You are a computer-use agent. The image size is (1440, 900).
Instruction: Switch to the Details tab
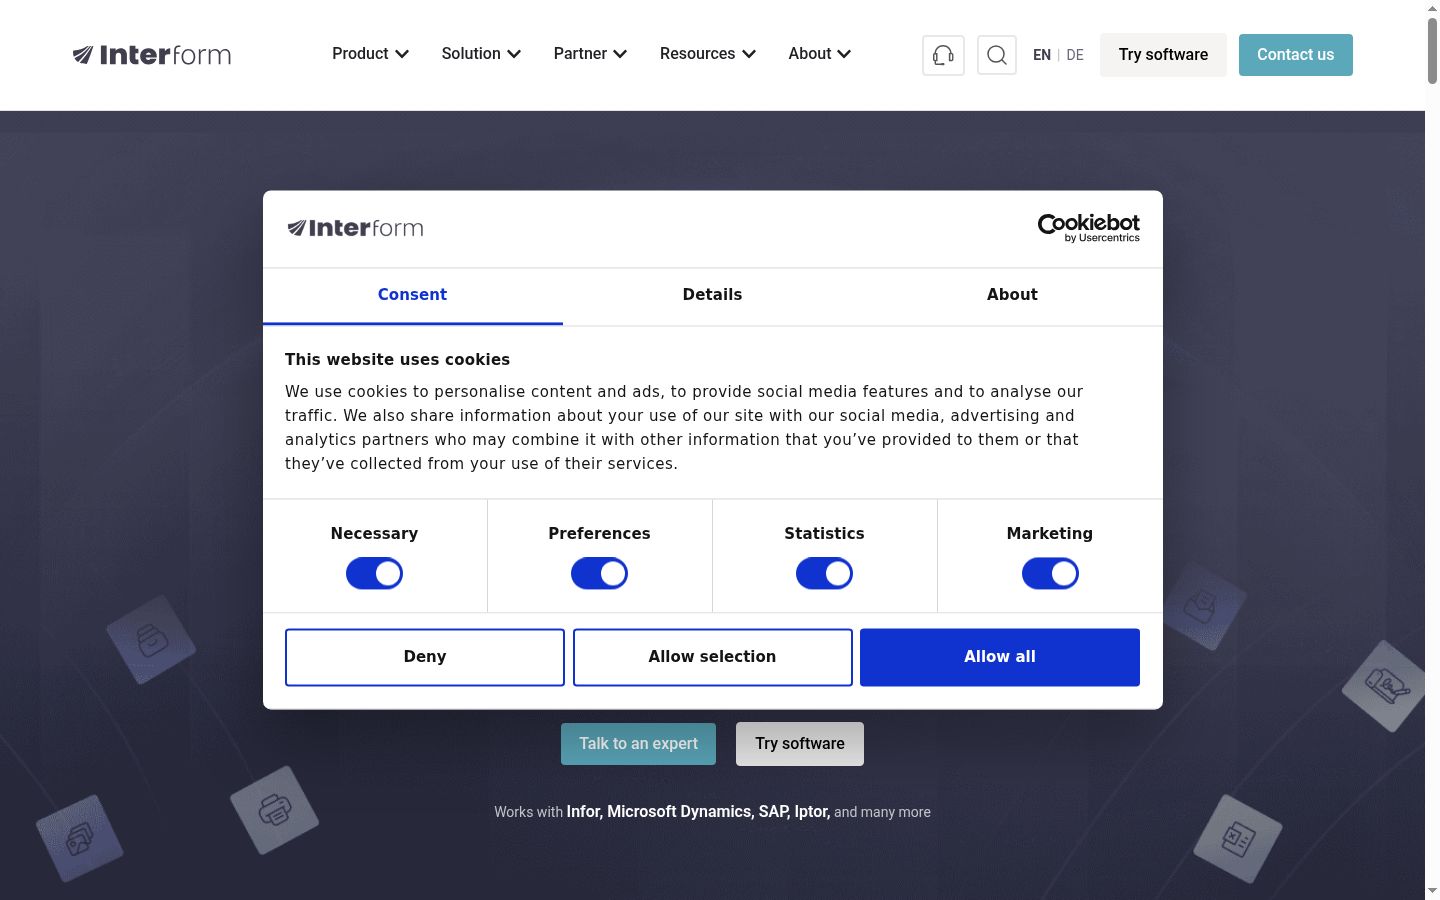click(x=712, y=295)
